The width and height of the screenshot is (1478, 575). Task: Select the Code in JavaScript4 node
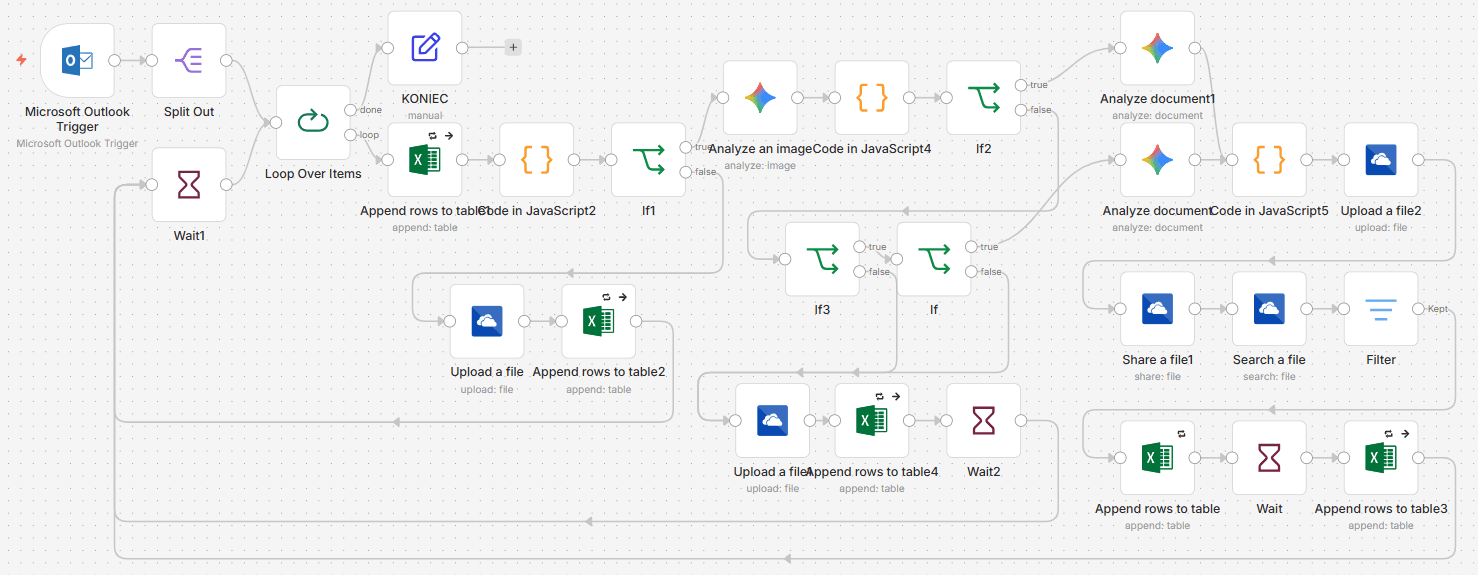[x=872, y=98]
